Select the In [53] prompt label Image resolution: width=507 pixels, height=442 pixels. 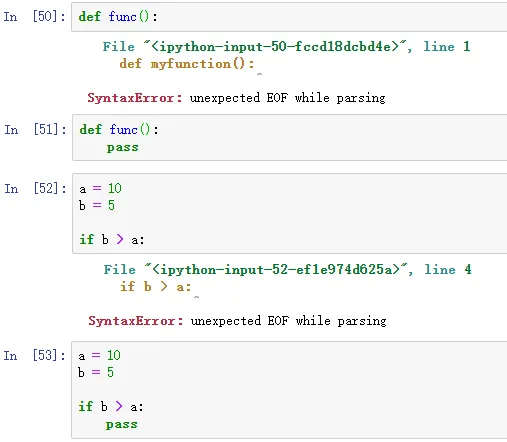pyautogui.click(x=34, y=355)
